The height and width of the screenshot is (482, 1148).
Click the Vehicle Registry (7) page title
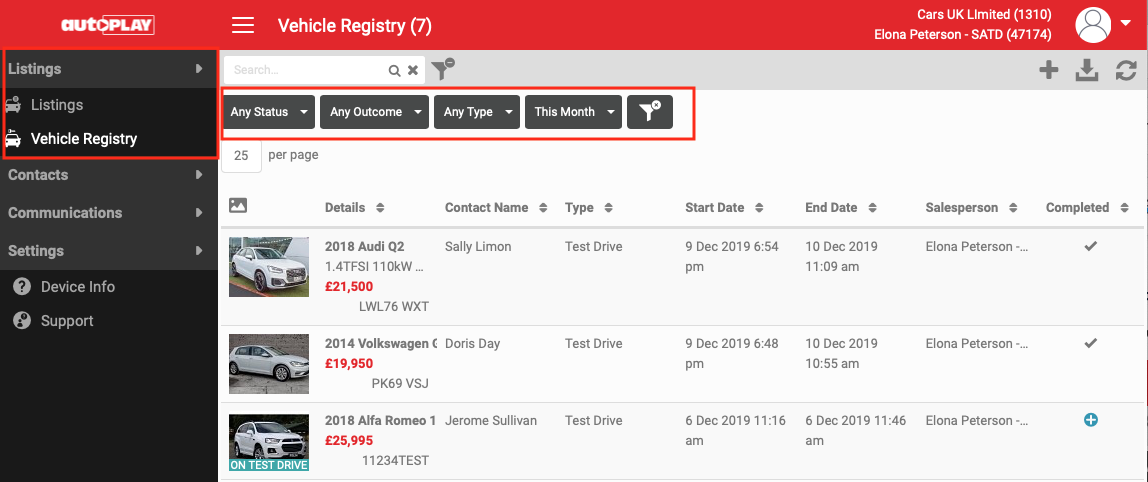pyautogui.click(x=354, y=26)
